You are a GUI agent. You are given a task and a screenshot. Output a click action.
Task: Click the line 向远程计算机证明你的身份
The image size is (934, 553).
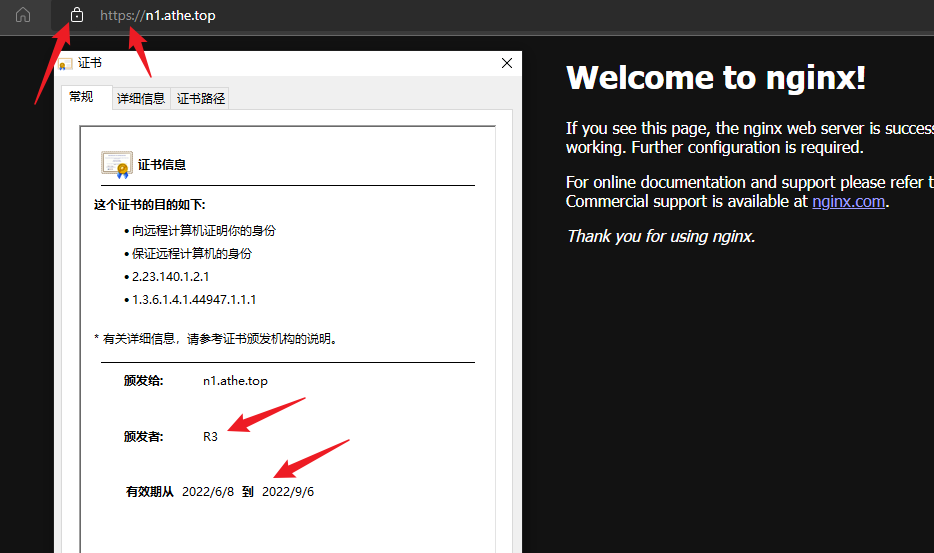point(204,231)
